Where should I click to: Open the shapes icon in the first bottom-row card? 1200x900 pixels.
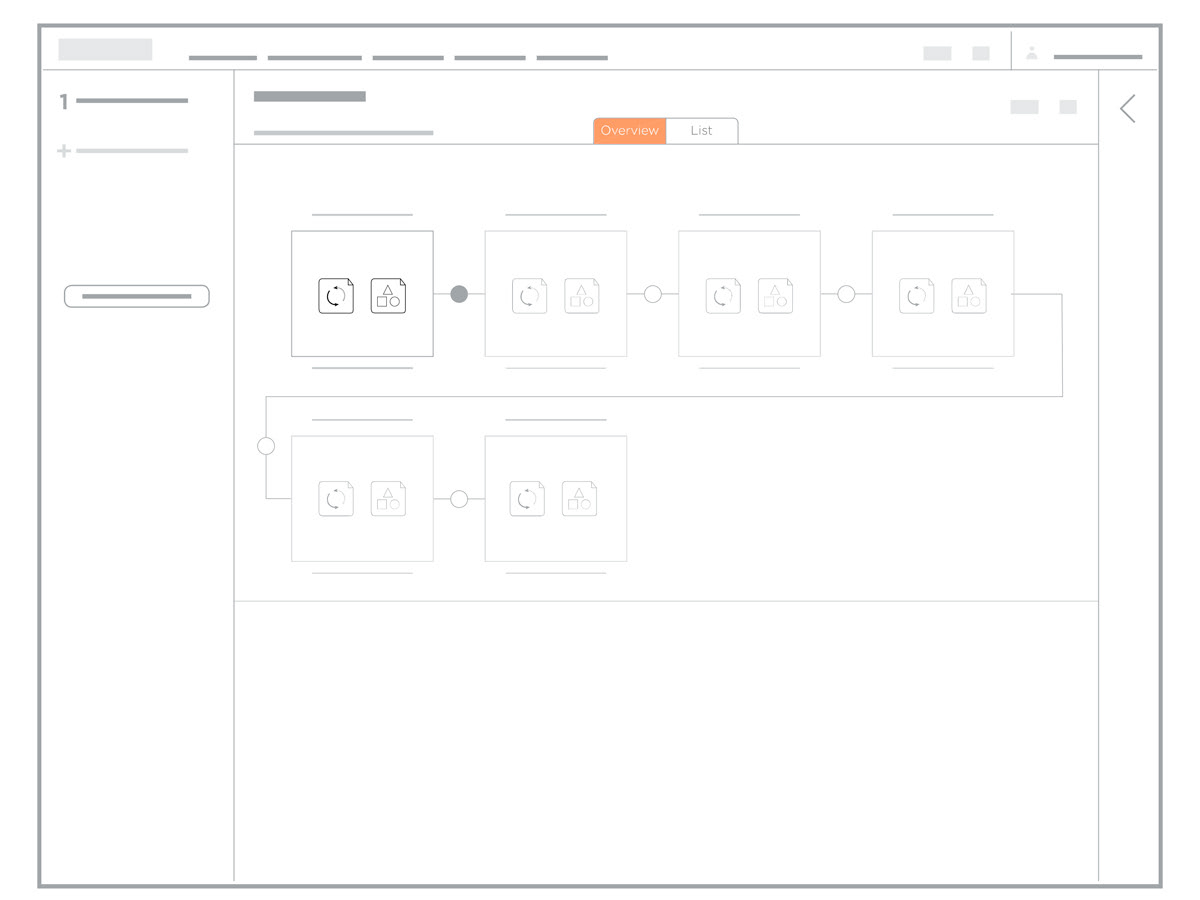tap(388, 498)
